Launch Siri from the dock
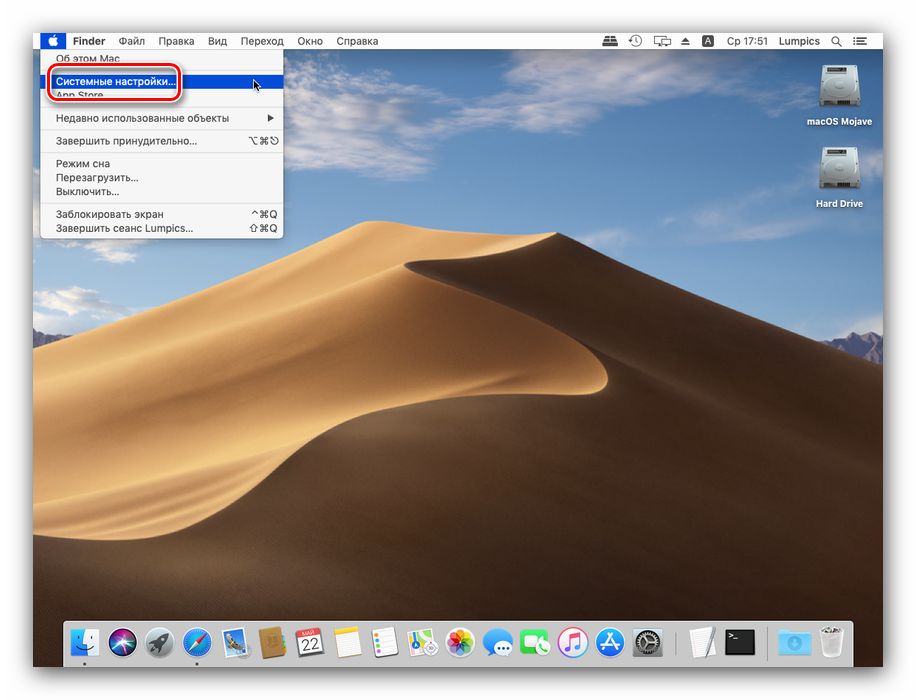Viewport: 916px width, 700px height. click(x=122, y=642)
